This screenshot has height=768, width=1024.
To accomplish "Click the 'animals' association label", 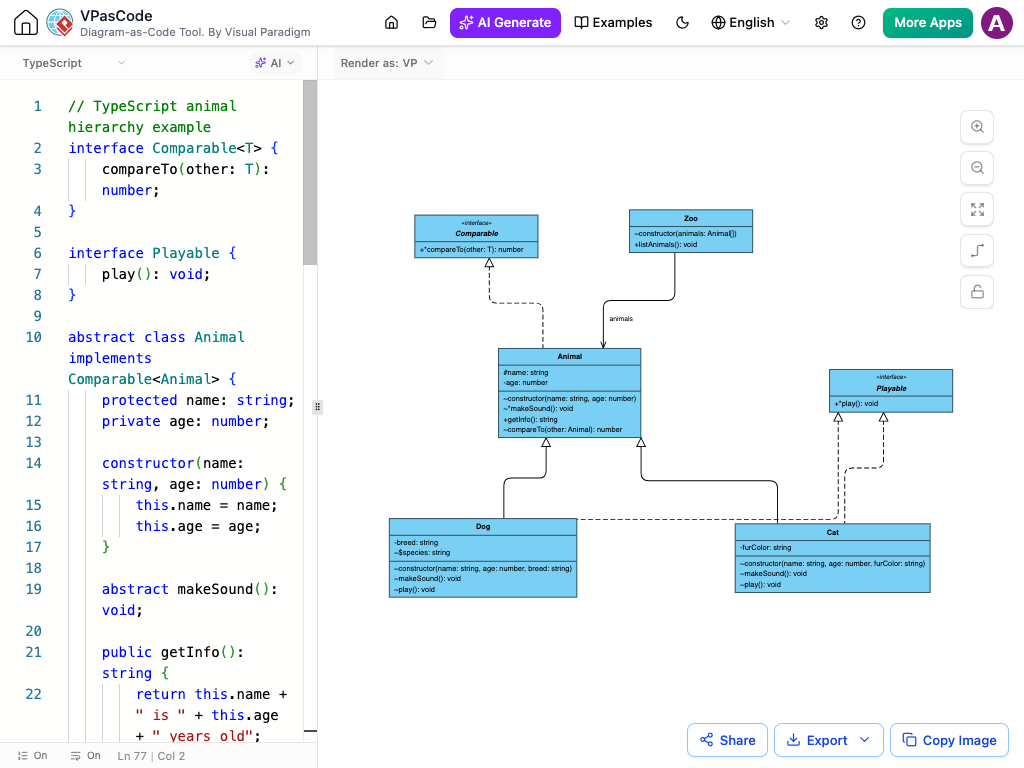I will coord(620,319).
